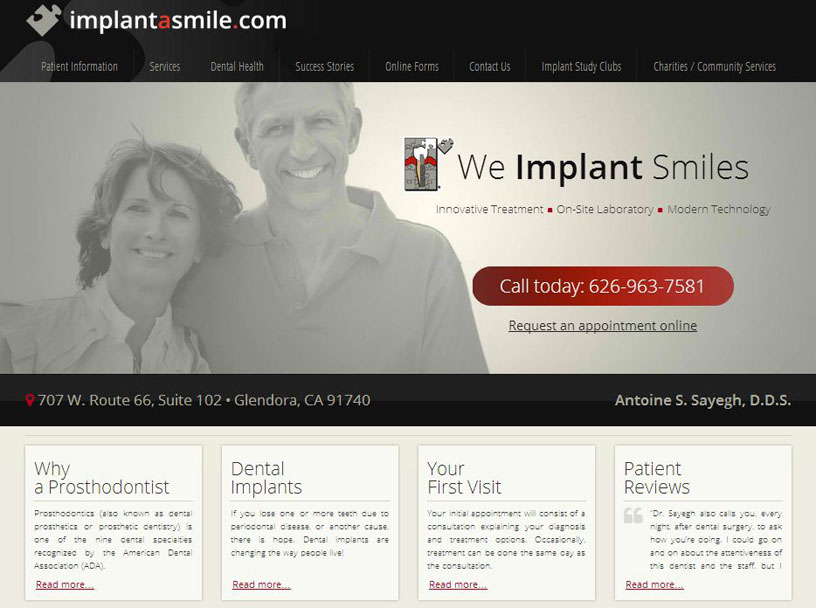Click the quotation mark icon in Patient Reviews
This screenshot has height=608, width=816.
pyautogui.click(x=633, y=515)
